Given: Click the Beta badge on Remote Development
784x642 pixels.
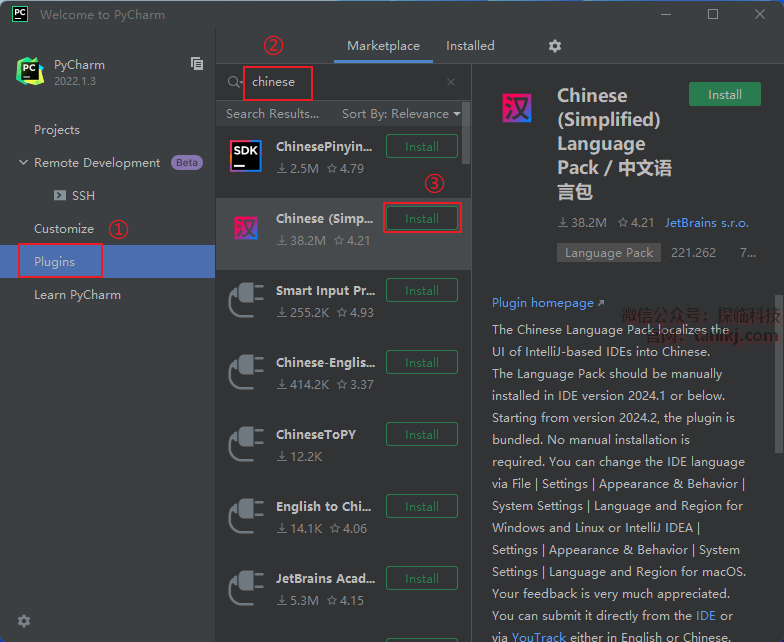Looking at the screenshot, I should pyautogui.click(x=186, y=162).
